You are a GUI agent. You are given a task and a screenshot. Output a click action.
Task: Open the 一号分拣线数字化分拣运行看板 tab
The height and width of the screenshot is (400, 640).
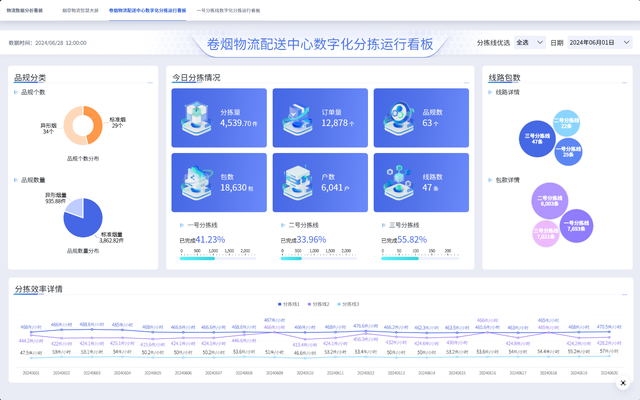point(228,11)
